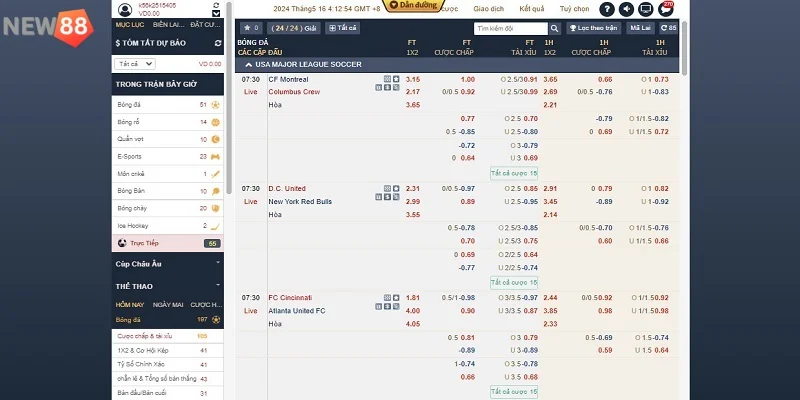Open chat messages with 270 badge

click(x=667, y=8)
